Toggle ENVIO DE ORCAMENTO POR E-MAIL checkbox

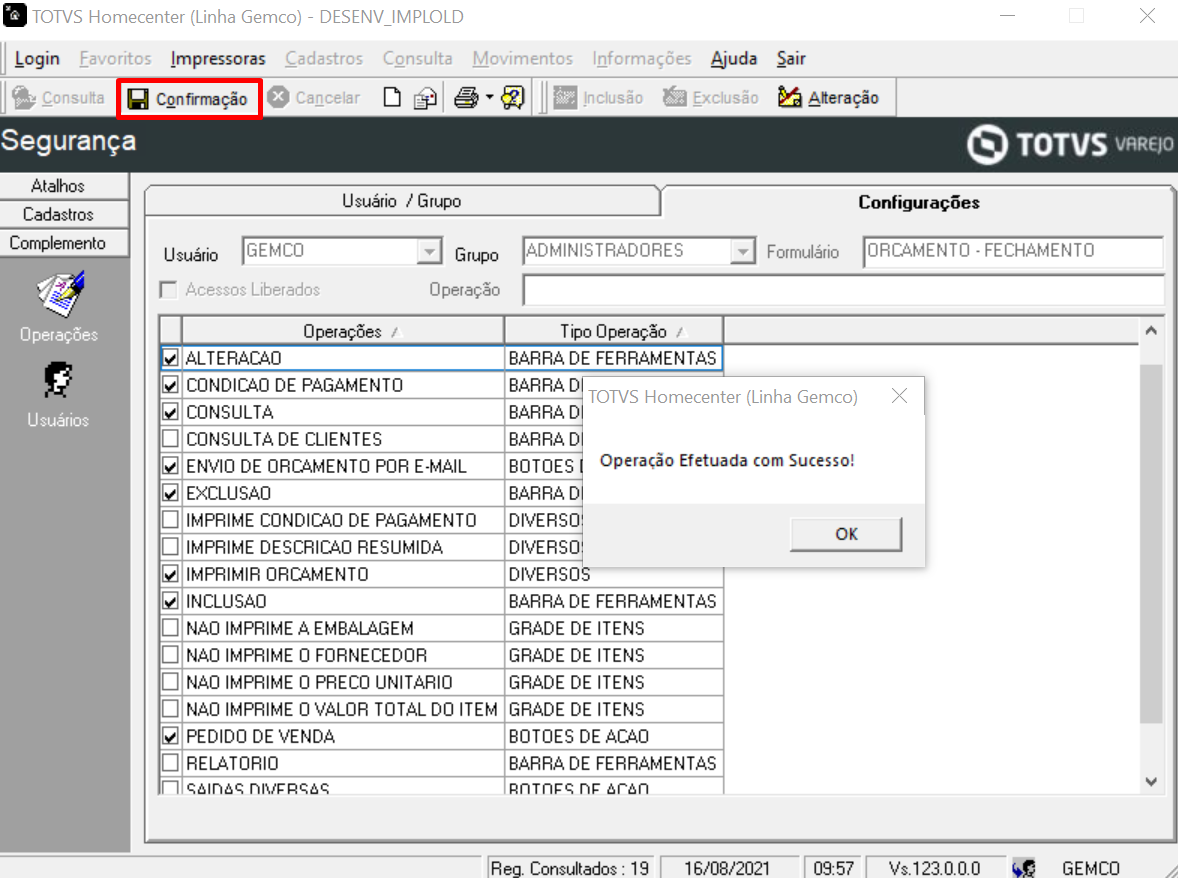click(171, 466)
